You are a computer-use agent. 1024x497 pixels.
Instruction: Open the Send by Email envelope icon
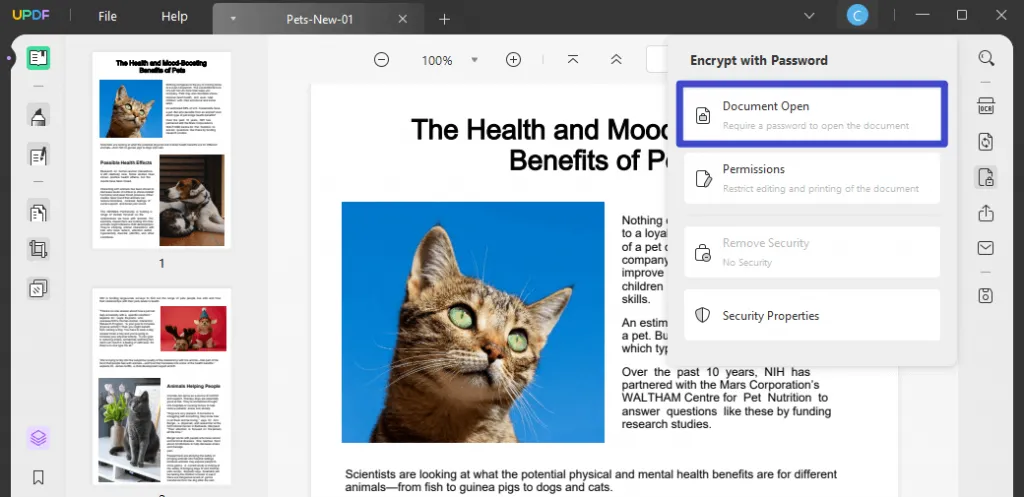click(x=985, y=248)
